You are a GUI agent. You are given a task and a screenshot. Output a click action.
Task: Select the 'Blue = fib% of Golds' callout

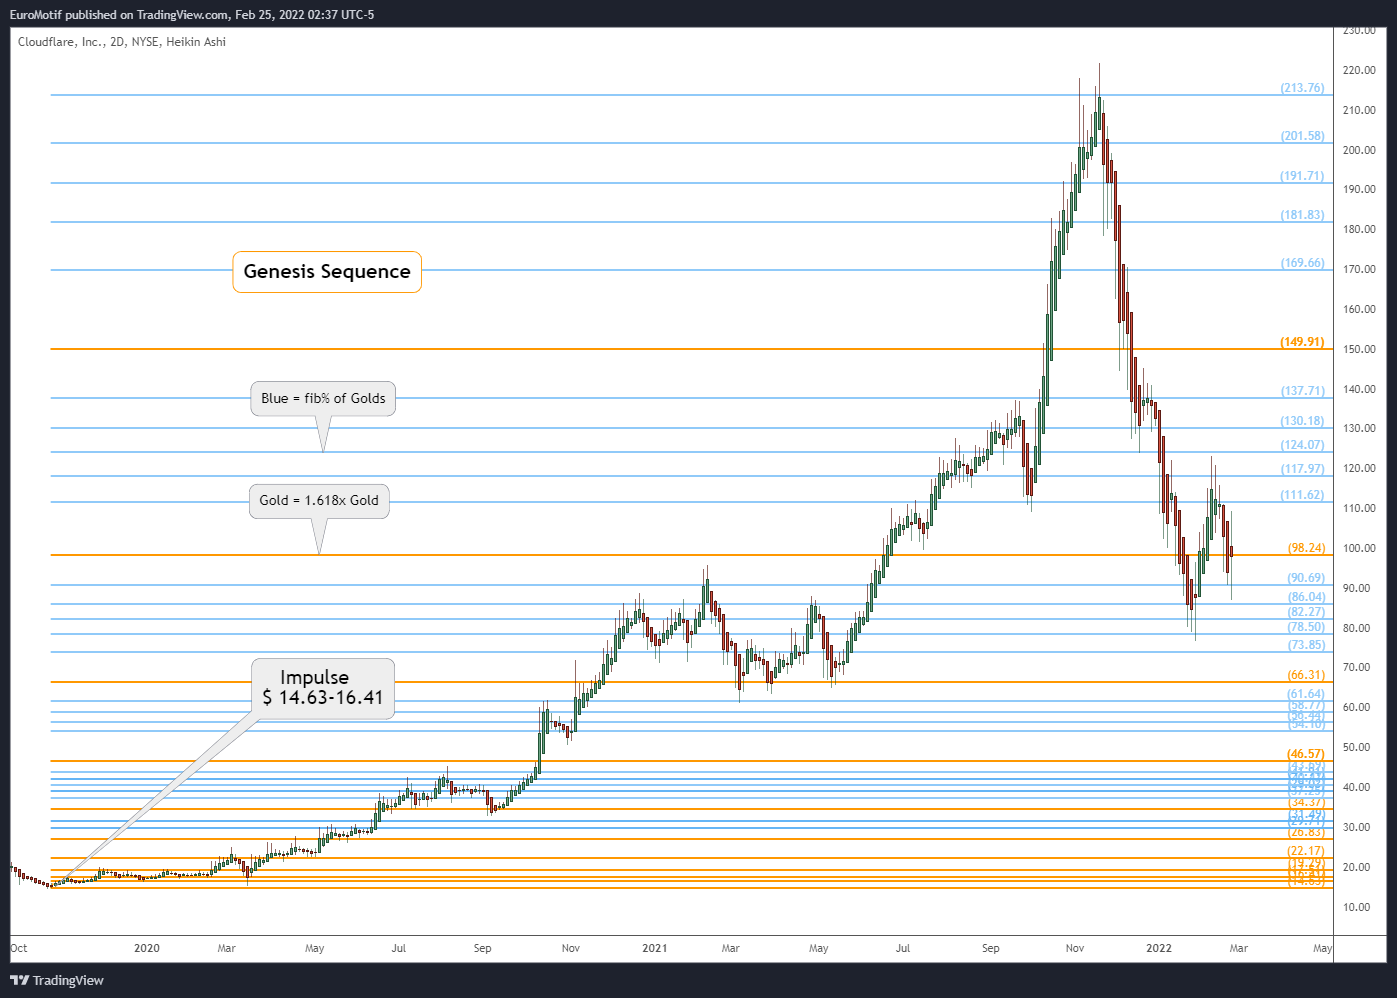323,398
